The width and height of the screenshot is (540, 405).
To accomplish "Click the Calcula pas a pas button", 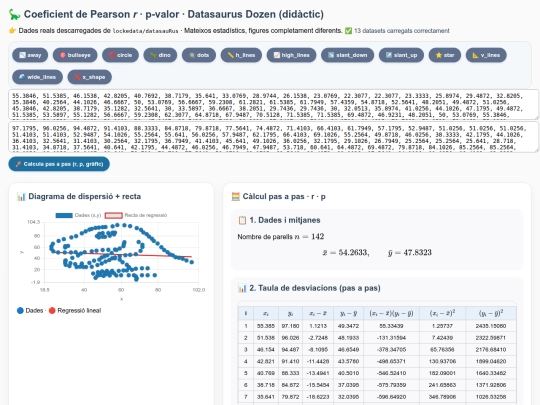I will tap(59, 164).
